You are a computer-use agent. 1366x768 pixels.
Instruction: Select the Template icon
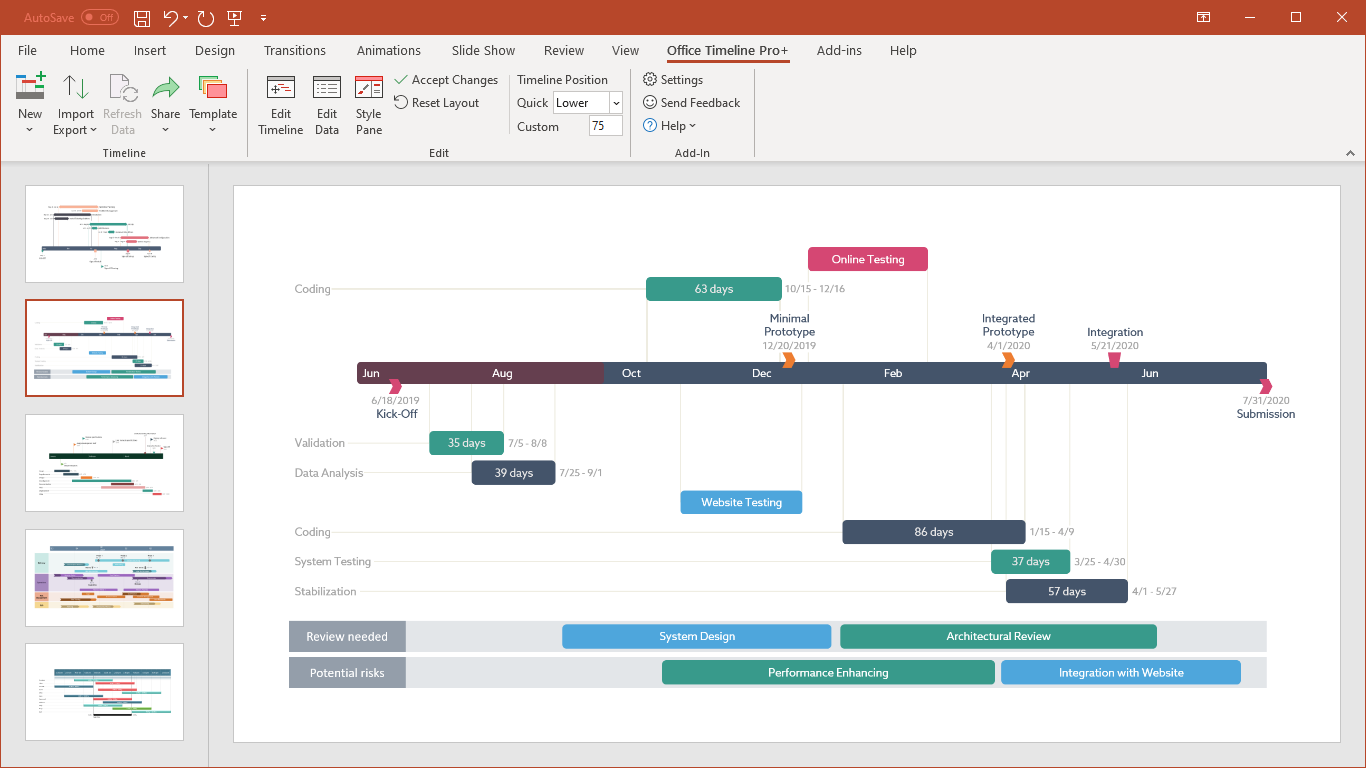tap(213, 100)
